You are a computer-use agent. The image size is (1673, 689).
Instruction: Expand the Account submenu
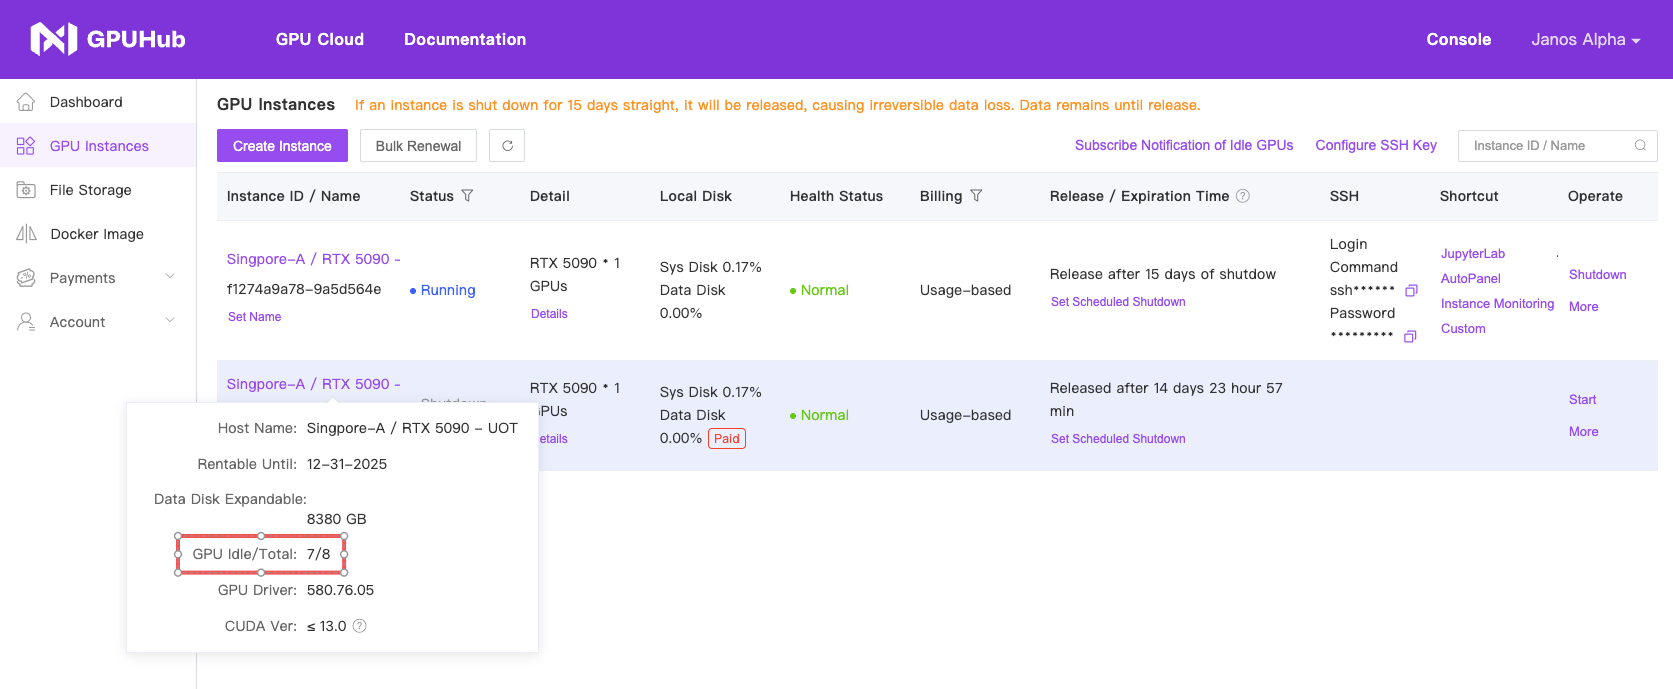click(170, 321)
